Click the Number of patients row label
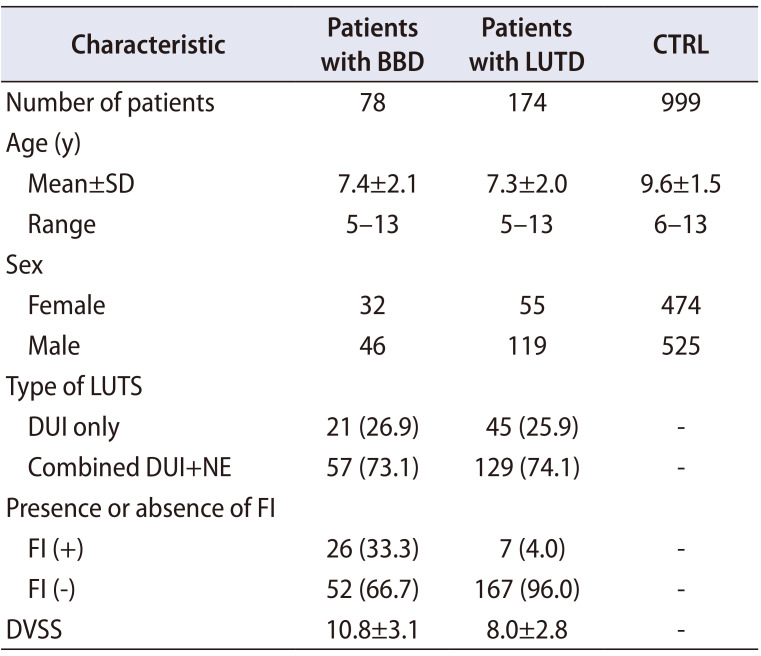 coord(110,102)
